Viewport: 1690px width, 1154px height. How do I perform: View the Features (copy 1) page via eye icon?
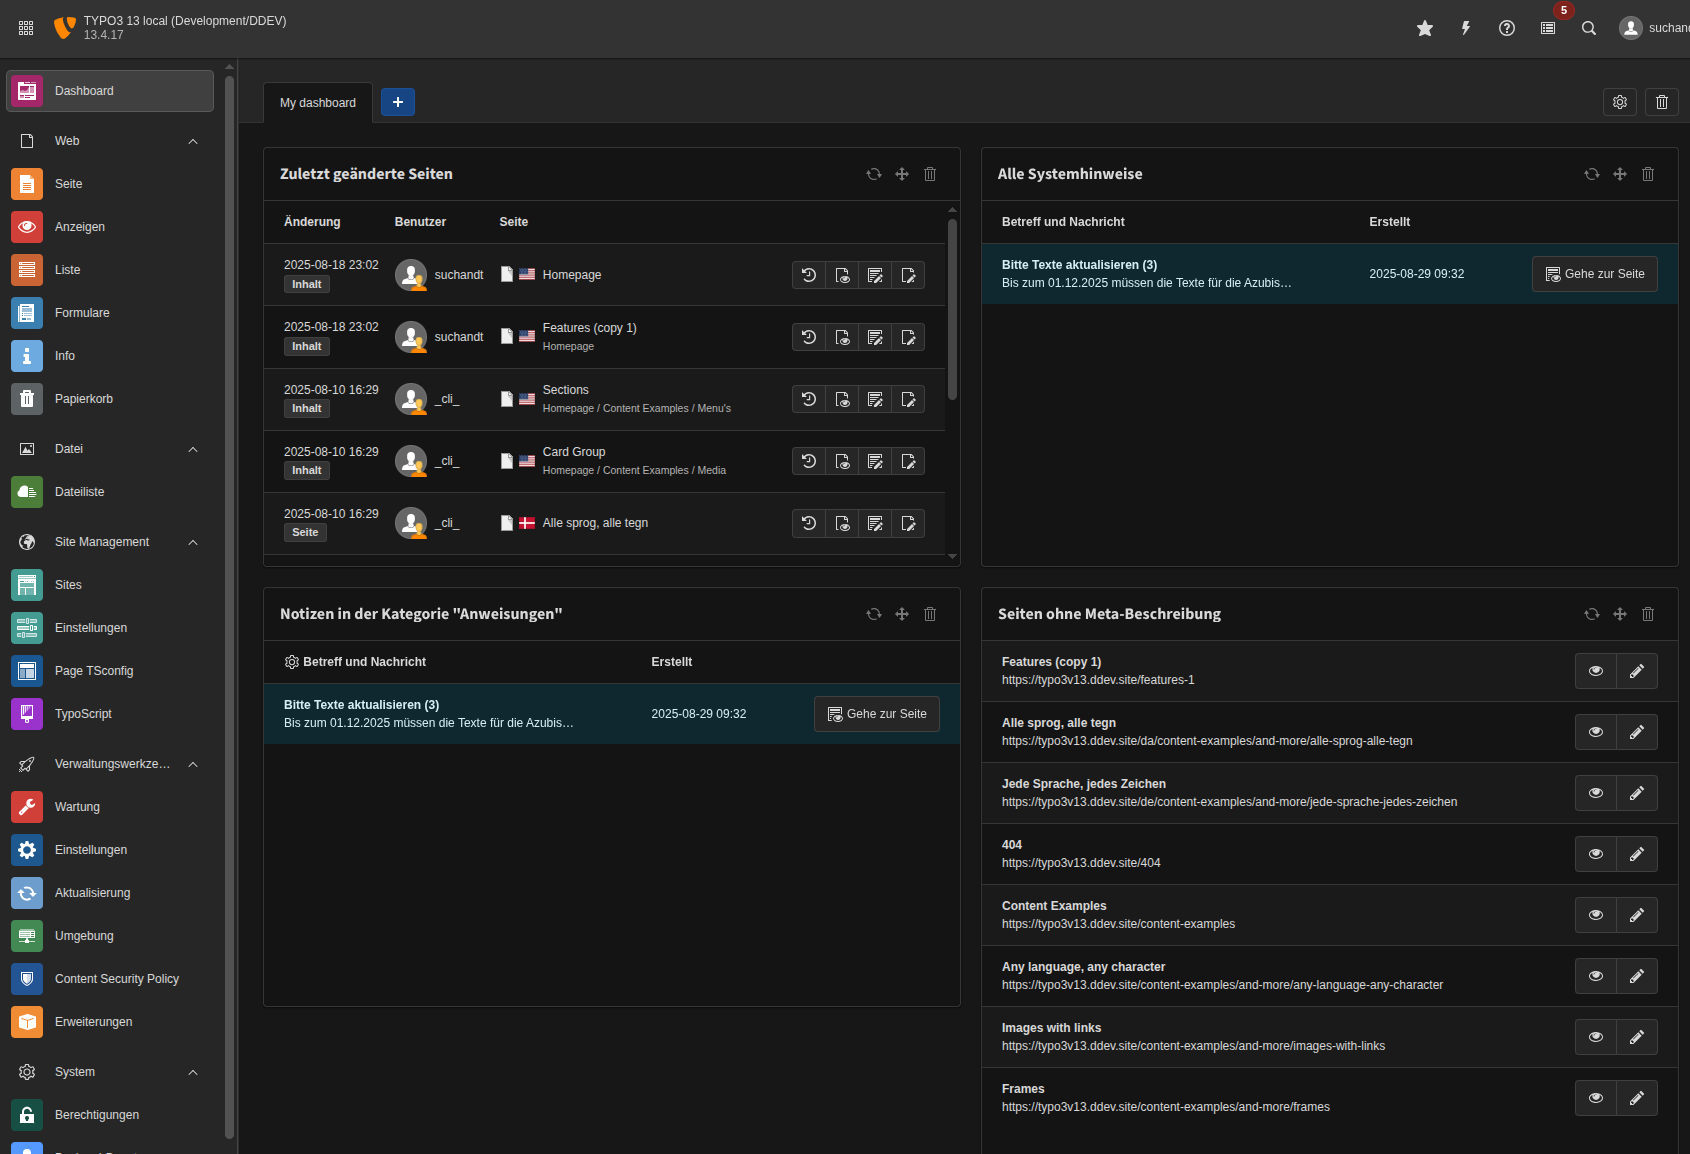1596,671
